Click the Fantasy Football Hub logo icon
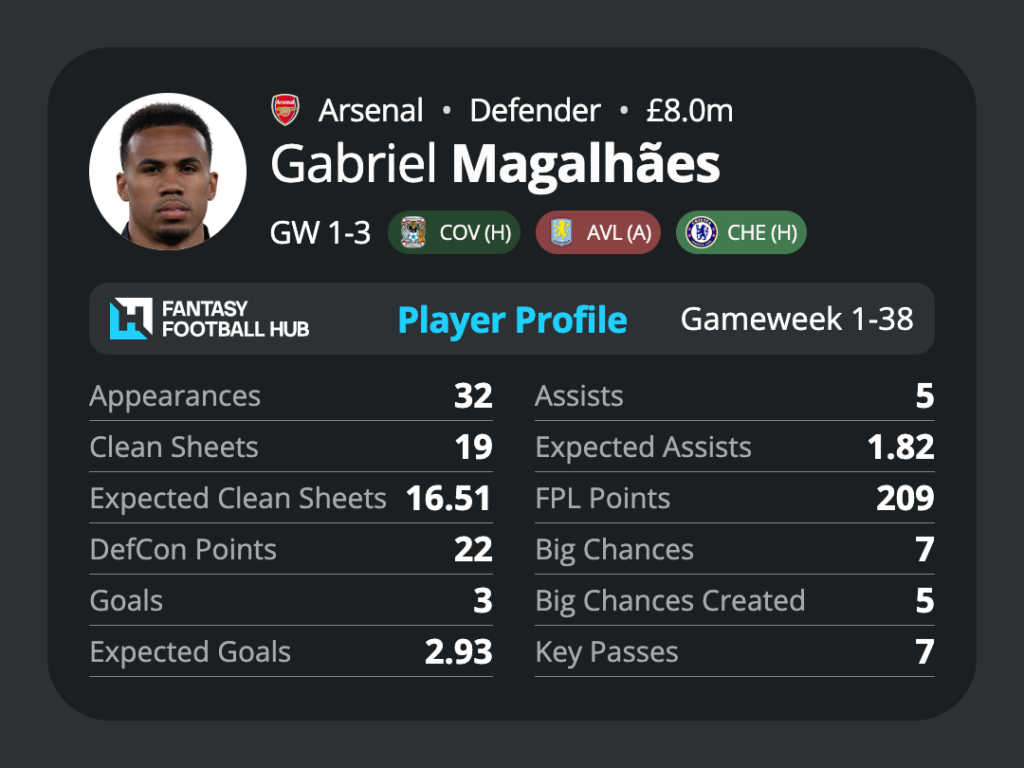 pyautogui.click(x=131, y=319)
